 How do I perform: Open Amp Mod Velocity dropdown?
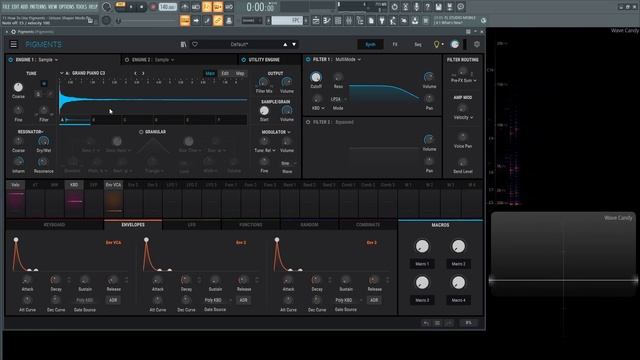coord(463,118)
